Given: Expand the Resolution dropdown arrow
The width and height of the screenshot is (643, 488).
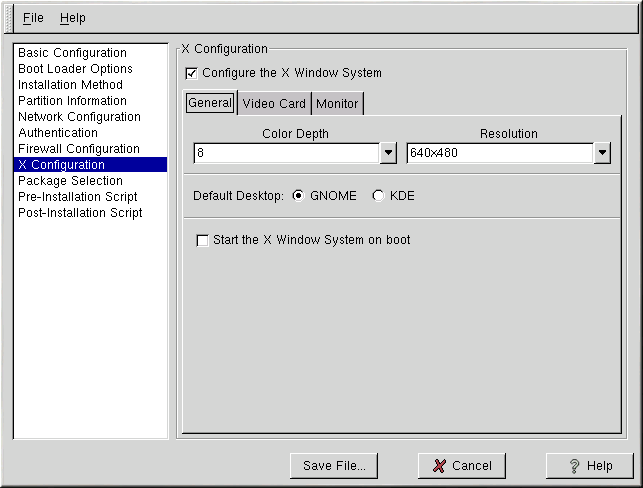Looking at the screenshot, I should coord(602,153).
